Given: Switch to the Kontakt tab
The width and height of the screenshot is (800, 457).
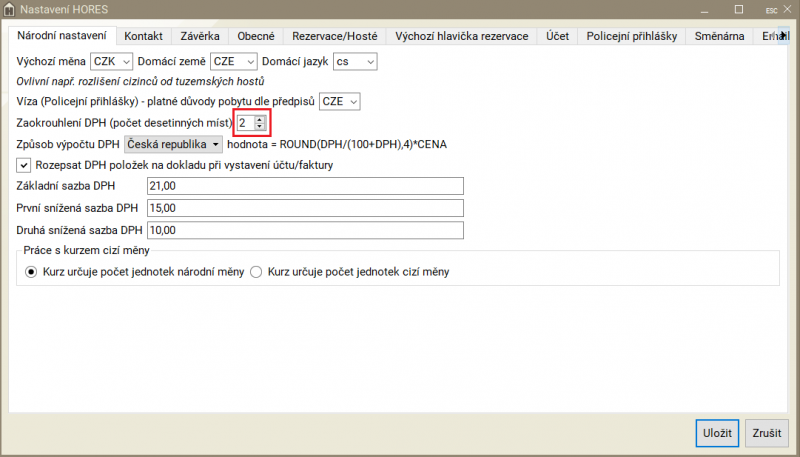Looking at the screenshot, I should pyautogui.click(x=143, y=36).
